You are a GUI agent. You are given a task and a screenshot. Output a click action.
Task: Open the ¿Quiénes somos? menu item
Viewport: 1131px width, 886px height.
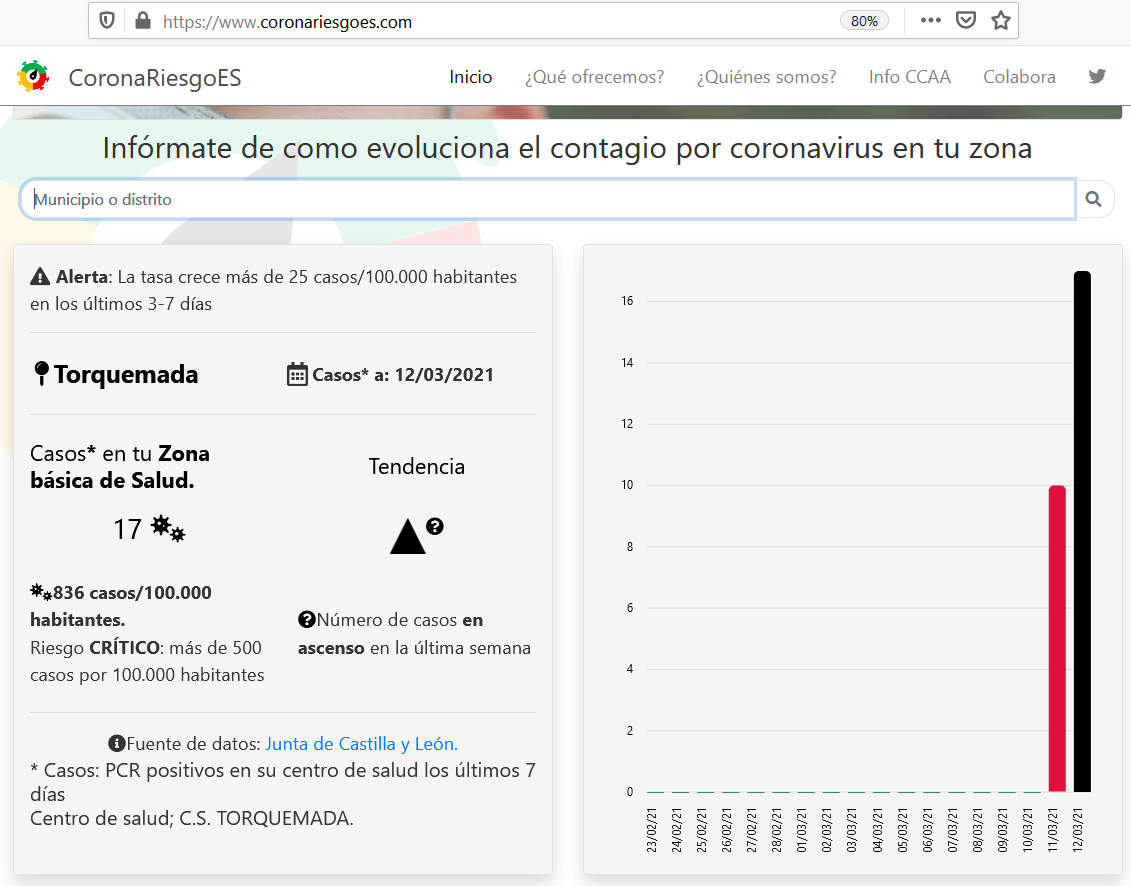[x=766, y=76]
